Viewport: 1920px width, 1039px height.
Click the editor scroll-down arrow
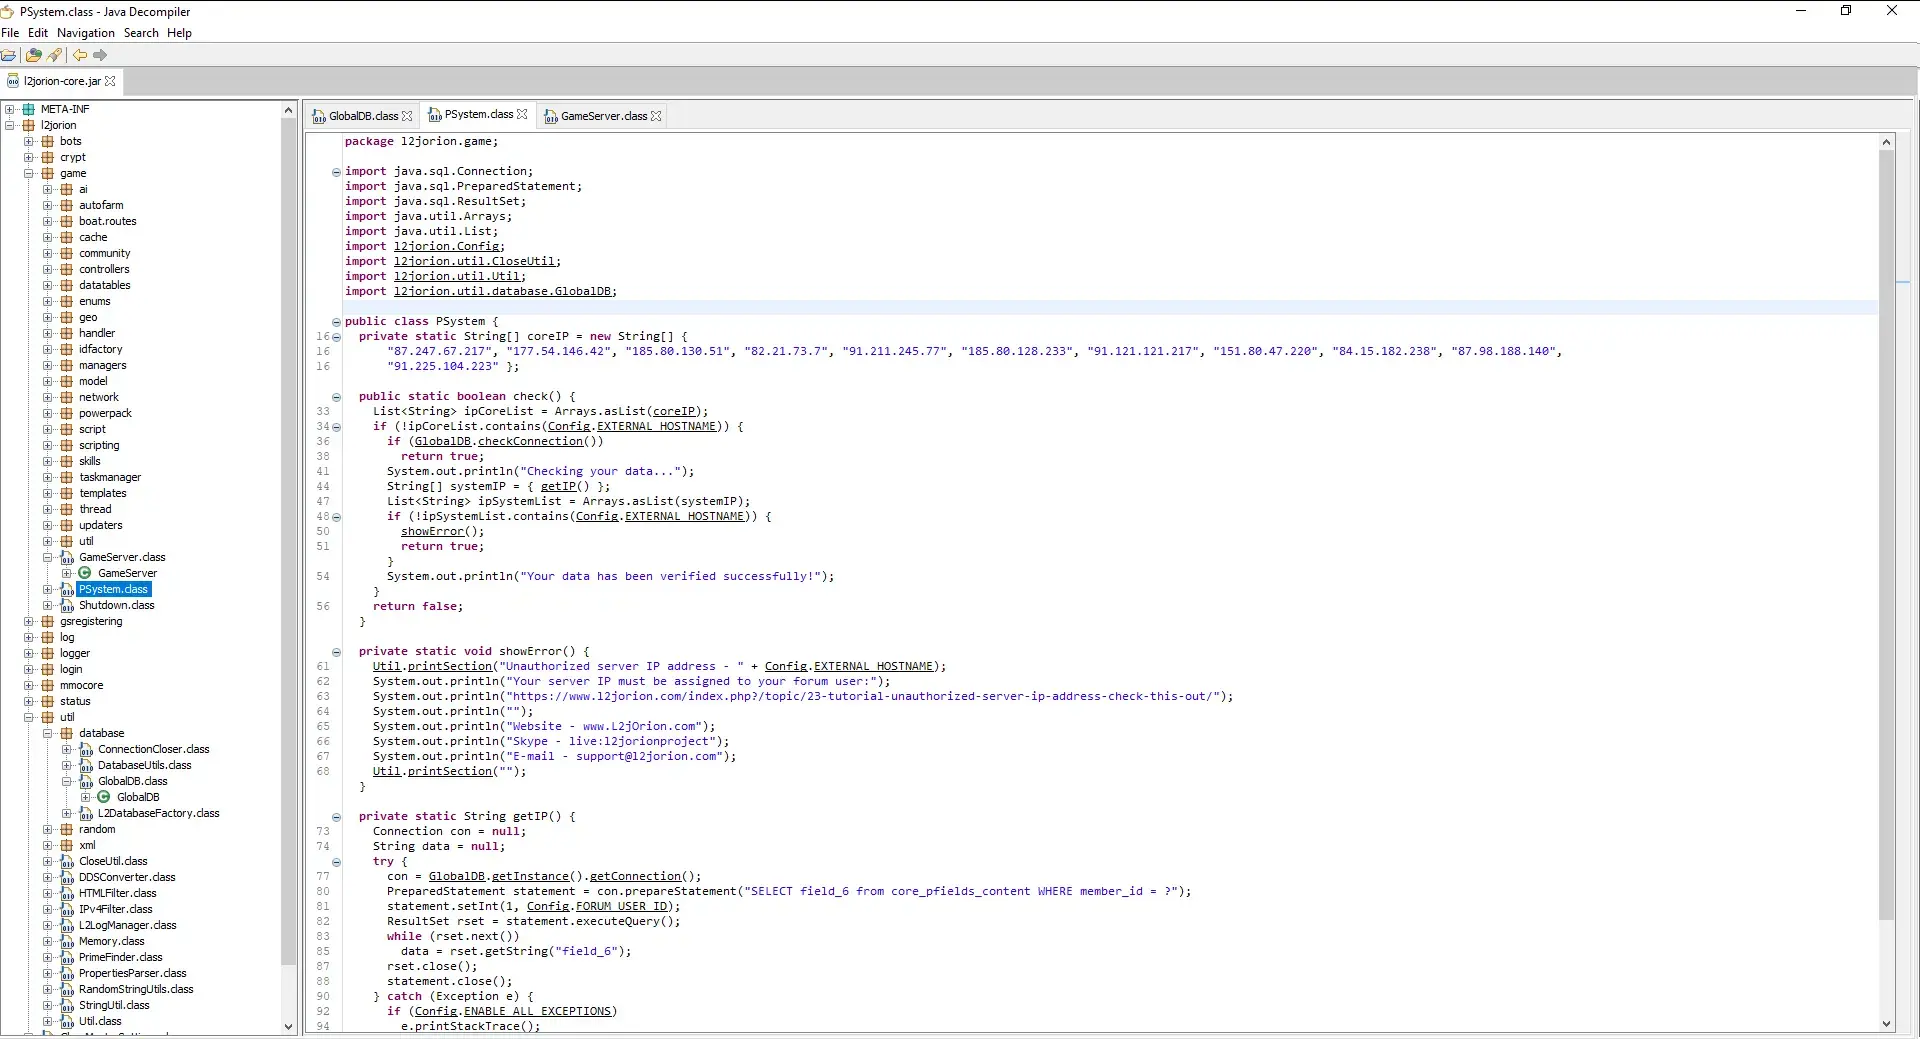click(x=1886, y=1023)
